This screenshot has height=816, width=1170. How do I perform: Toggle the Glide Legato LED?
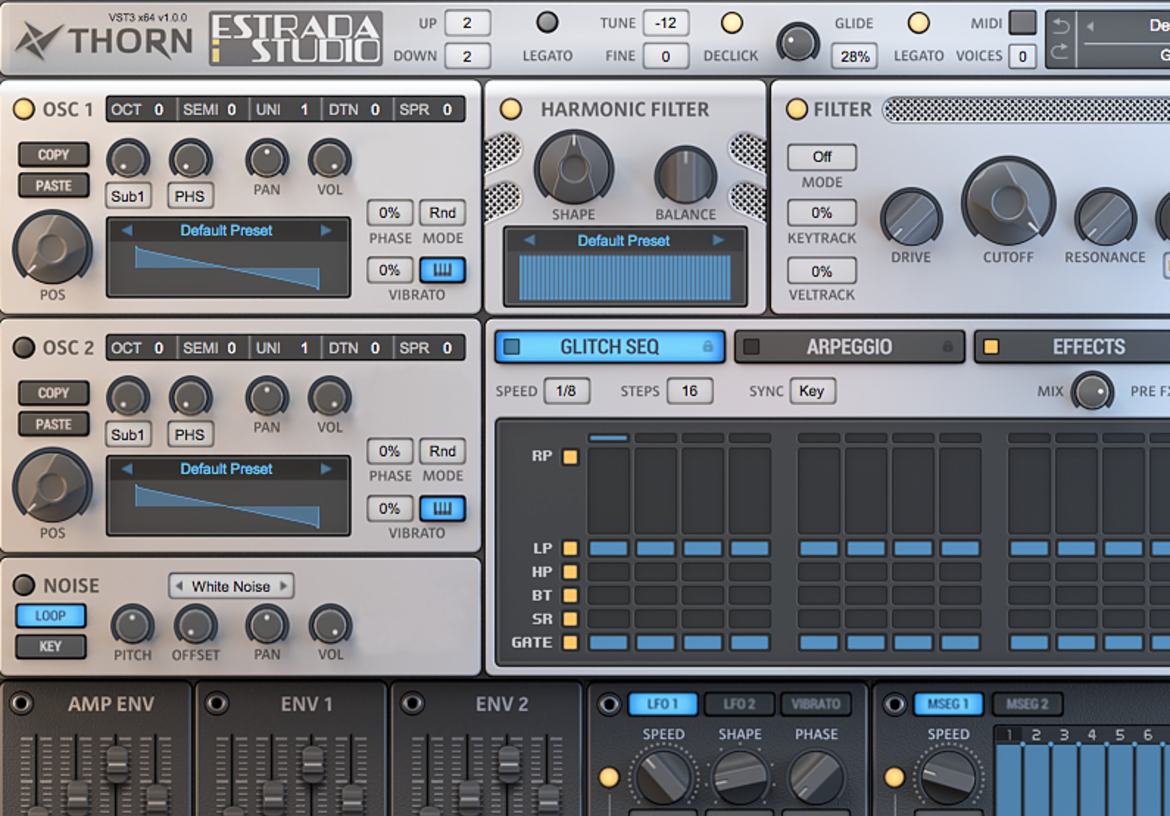pyautogui.click(x=919, y=22)
